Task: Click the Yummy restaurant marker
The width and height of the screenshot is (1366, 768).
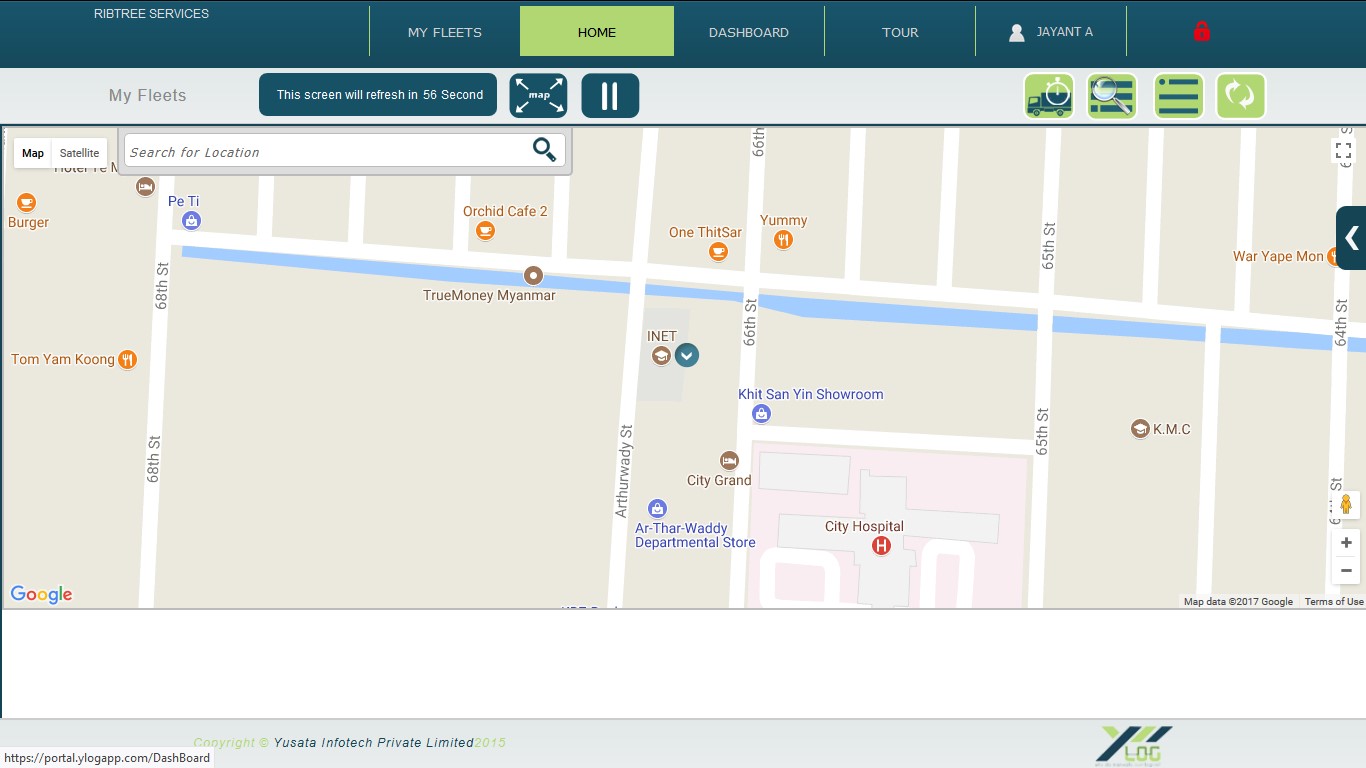Action: (x=783, y=239)
